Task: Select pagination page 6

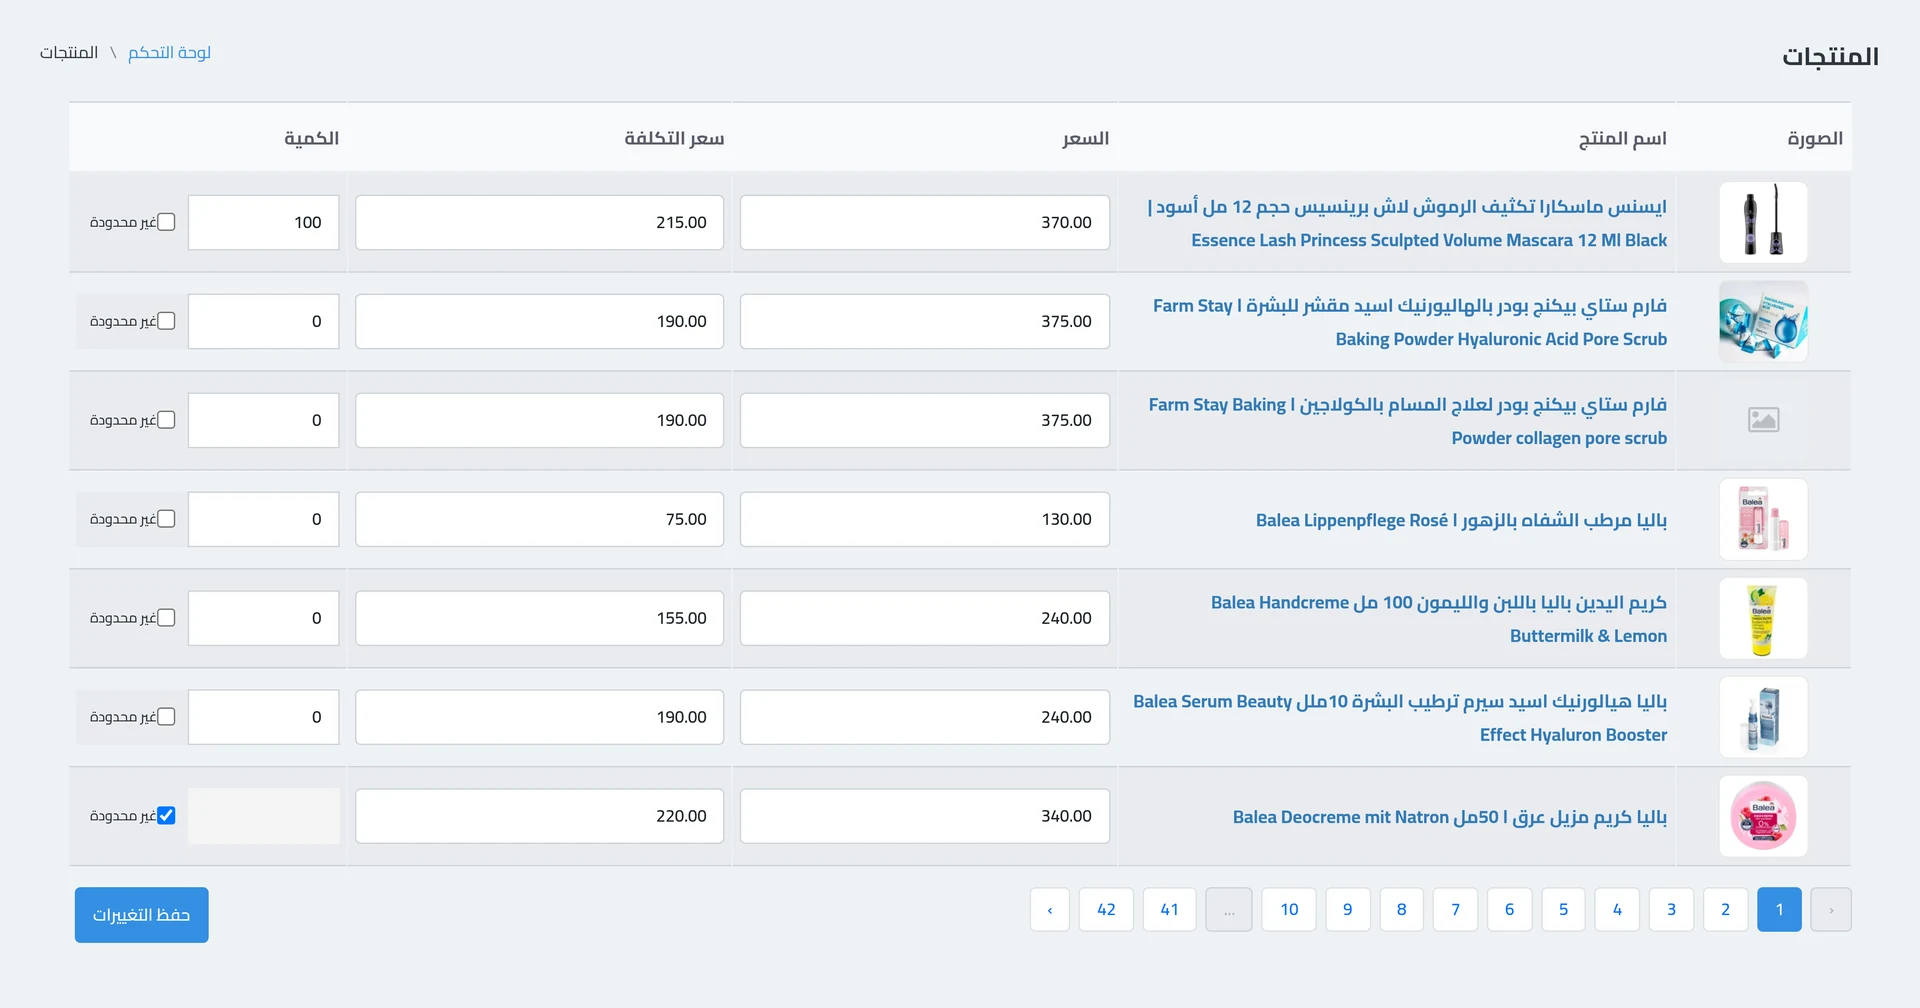Action: point(1509,909)
